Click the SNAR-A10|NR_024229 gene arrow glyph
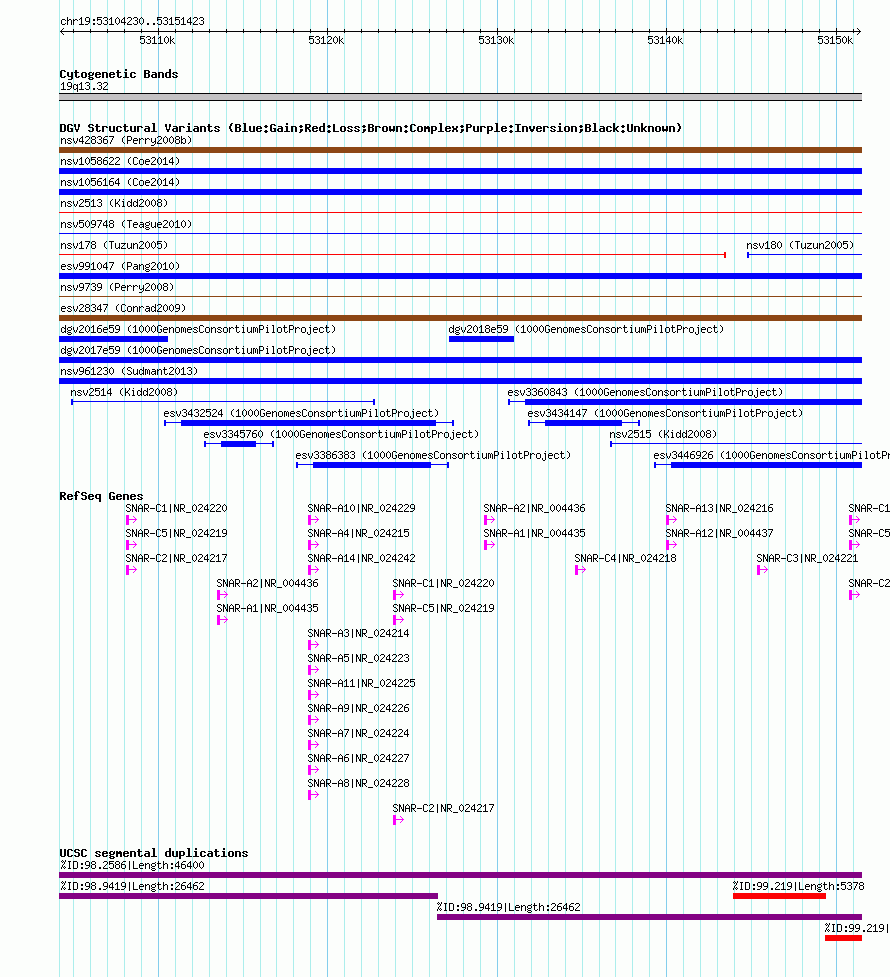This screenshot has height=977, width=890. pyautogui.click(x=313, y=520)
